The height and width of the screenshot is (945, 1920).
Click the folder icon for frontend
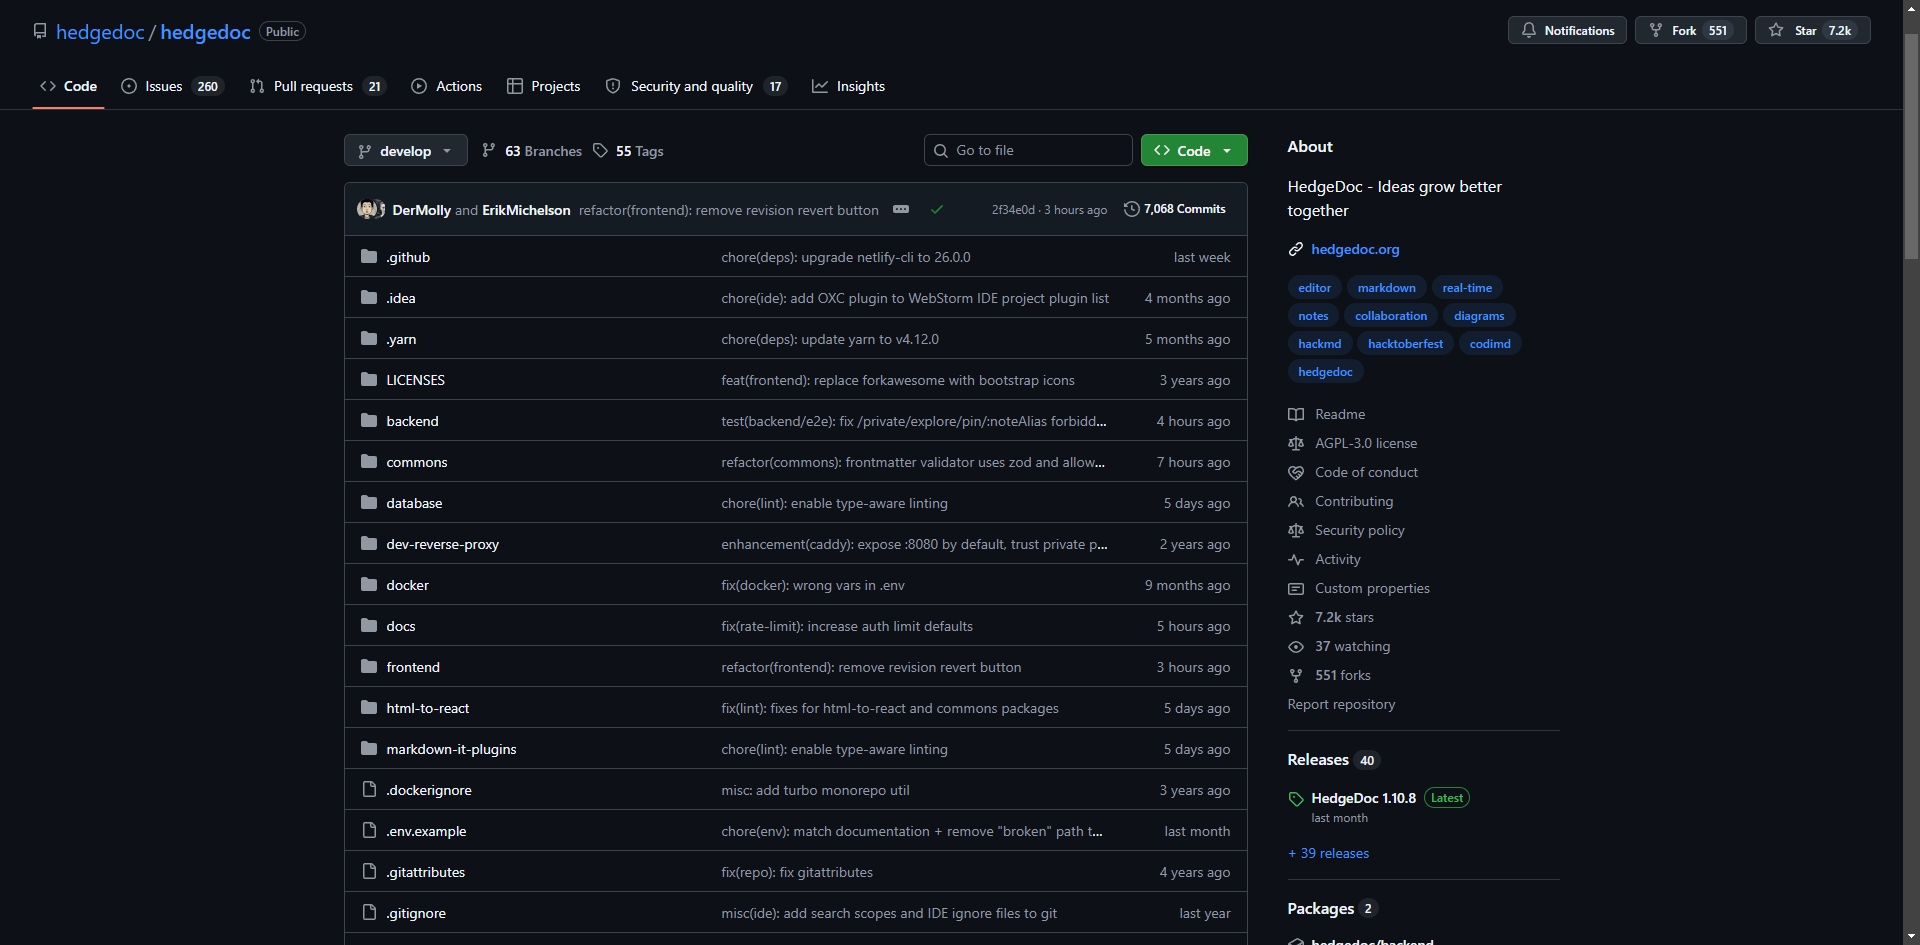coord(369,667)
